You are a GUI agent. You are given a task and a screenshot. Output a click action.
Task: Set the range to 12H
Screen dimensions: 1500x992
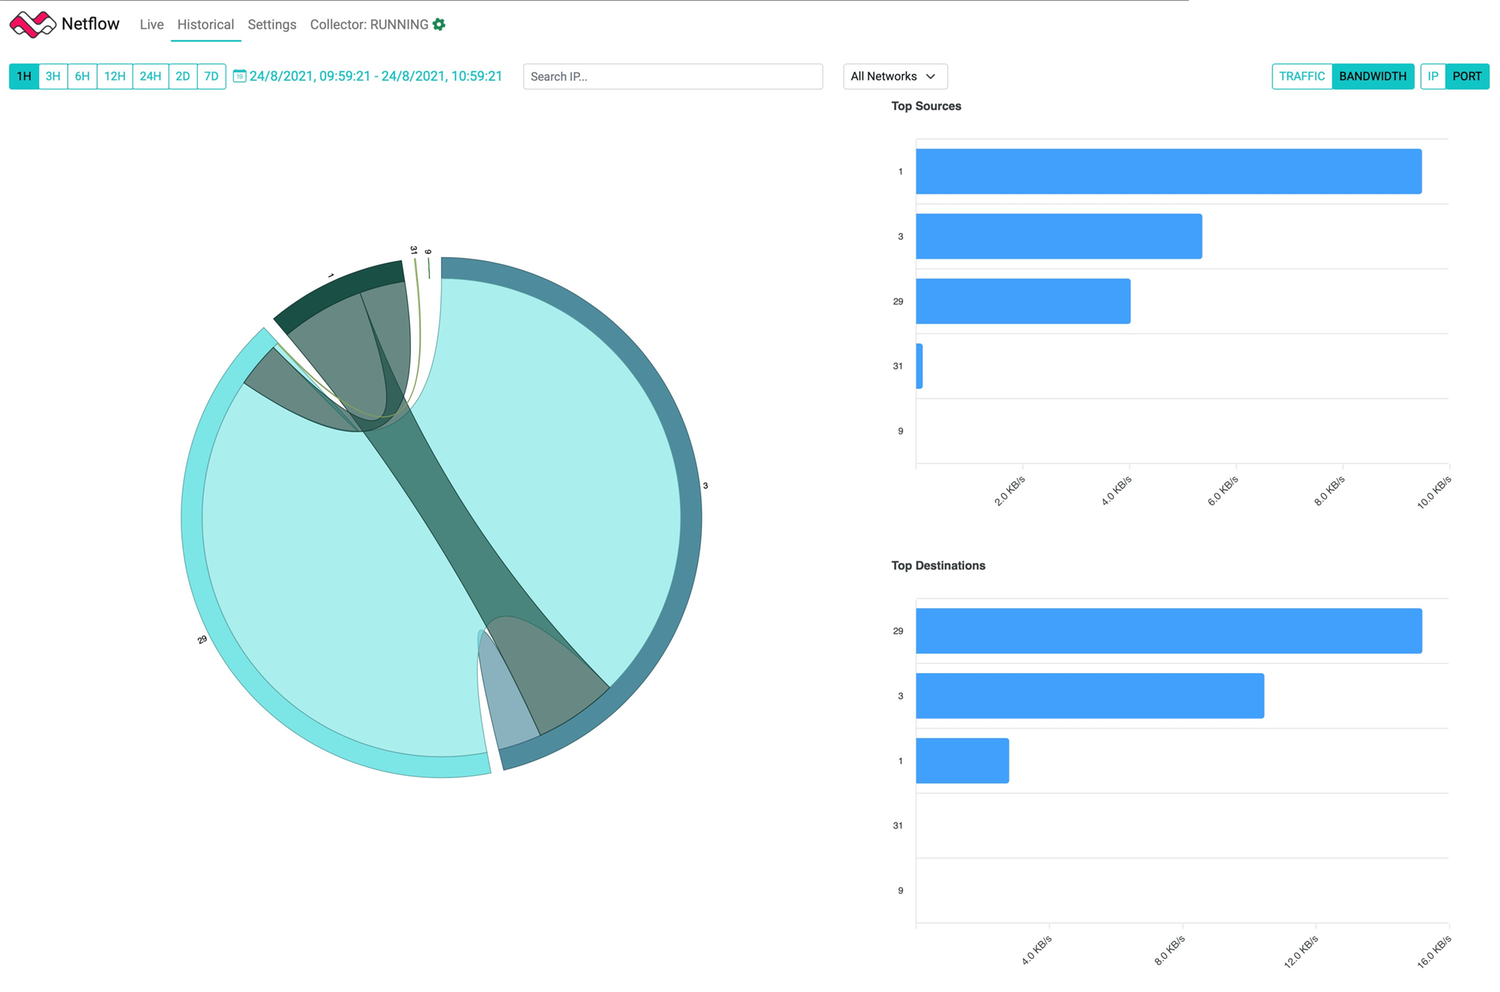tap(115, 76)
